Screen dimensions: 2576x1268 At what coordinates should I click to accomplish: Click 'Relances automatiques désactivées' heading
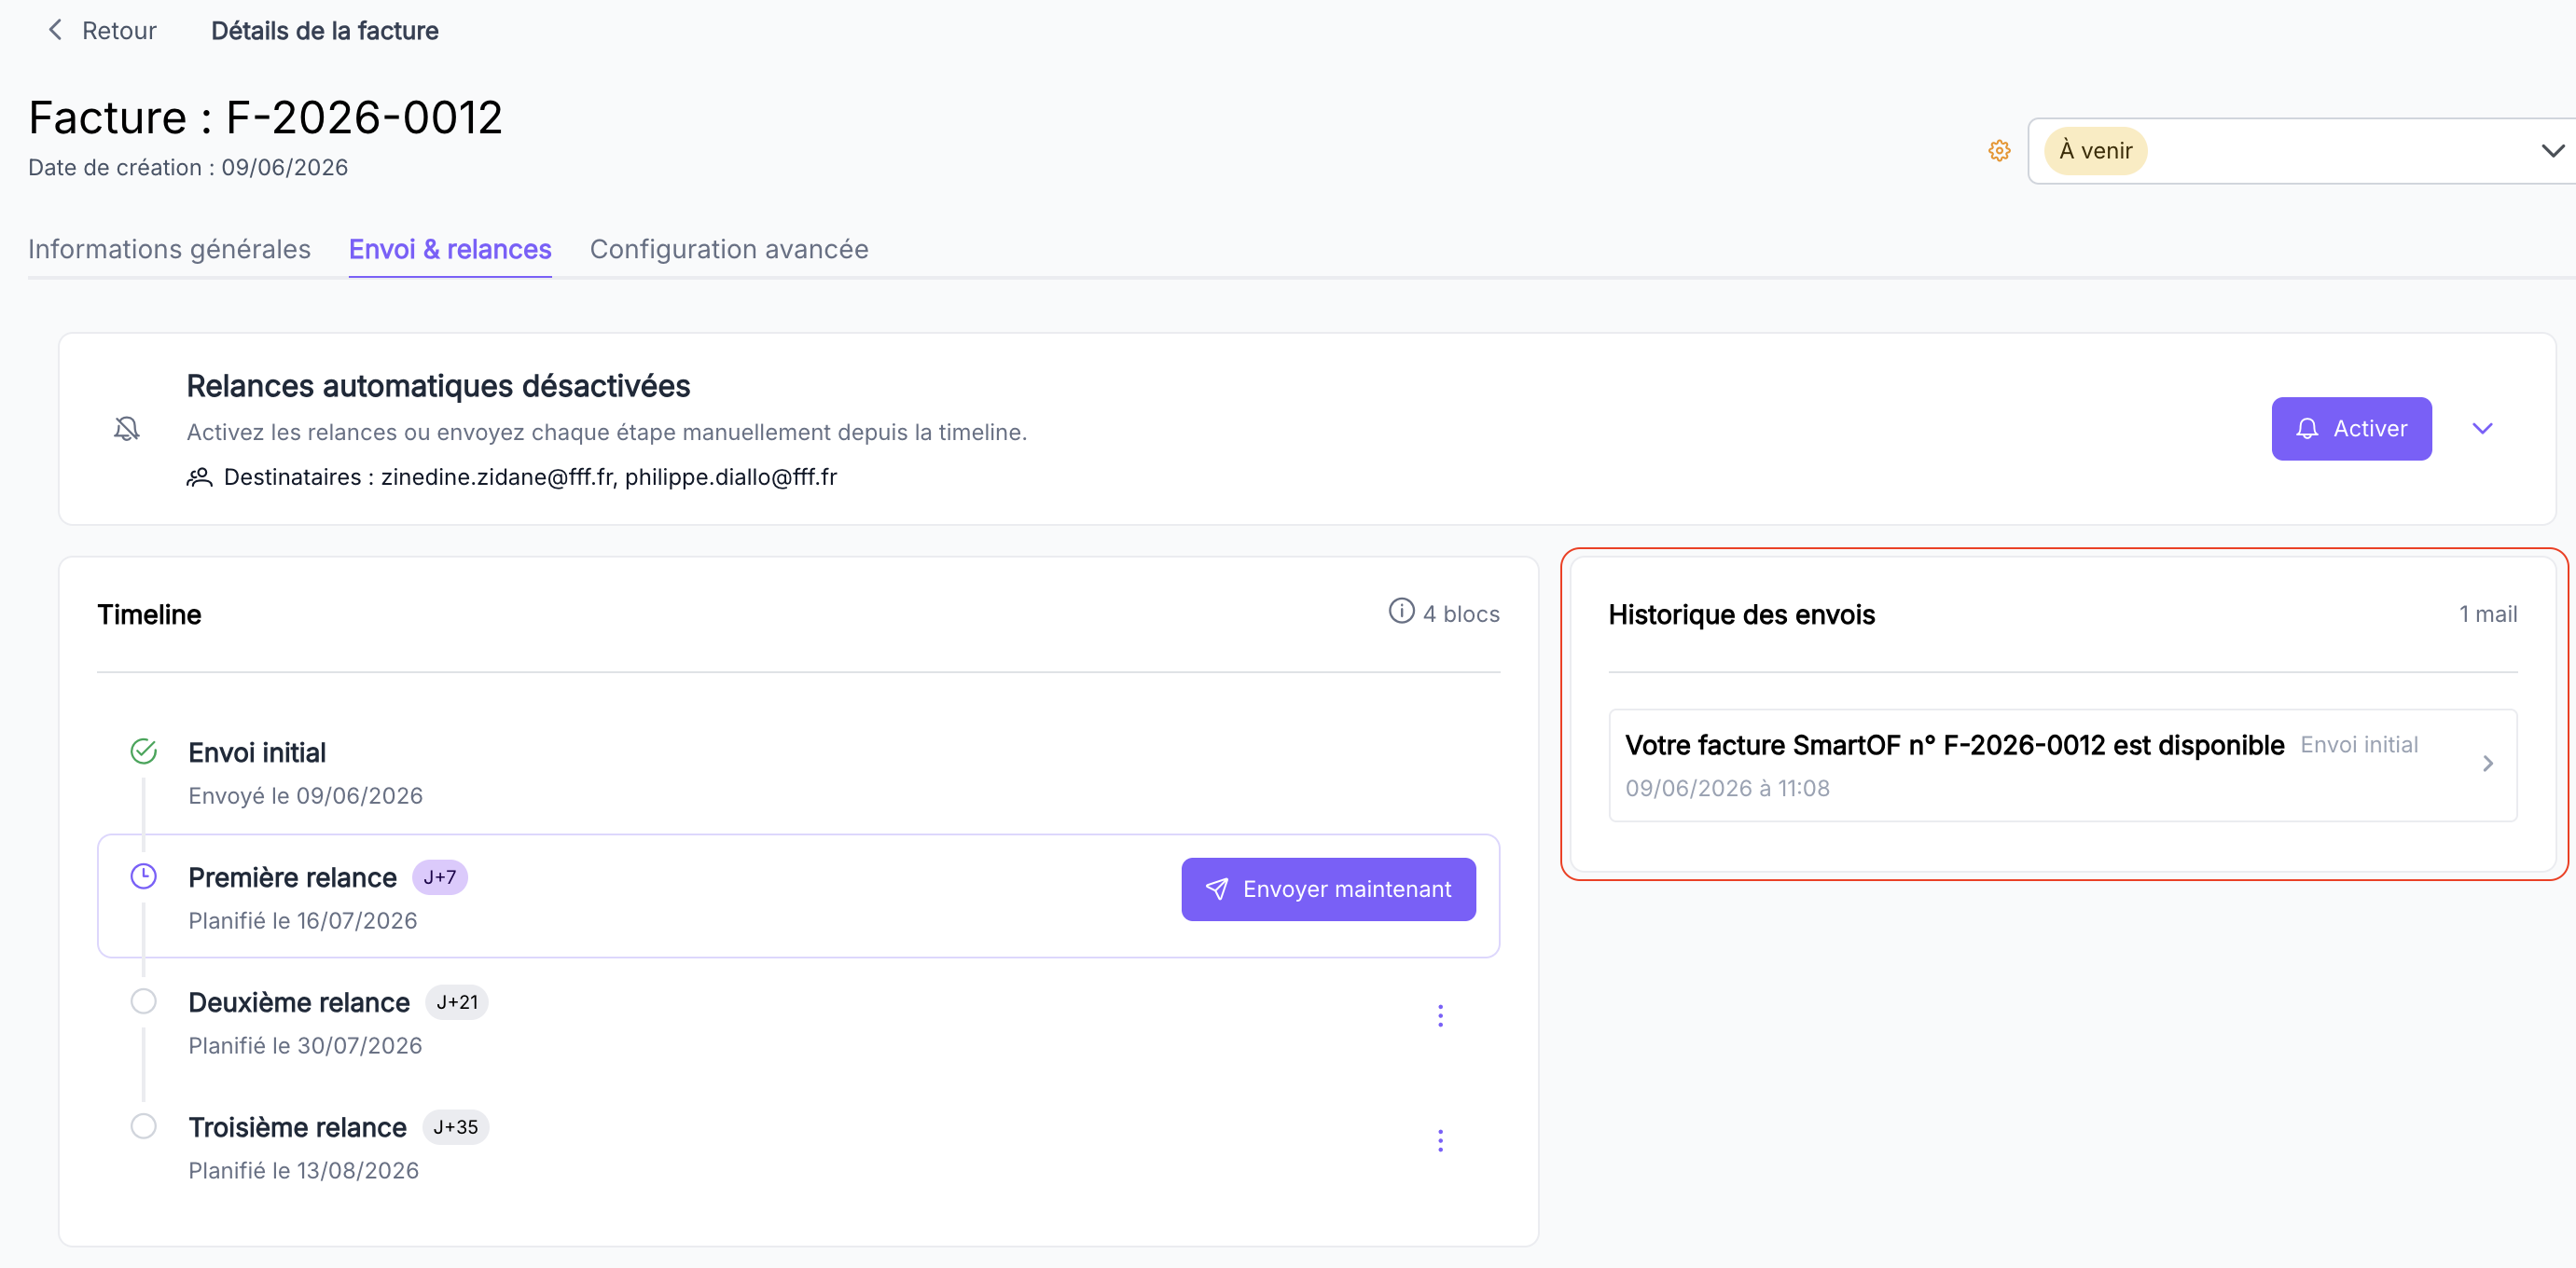[438, 385]
